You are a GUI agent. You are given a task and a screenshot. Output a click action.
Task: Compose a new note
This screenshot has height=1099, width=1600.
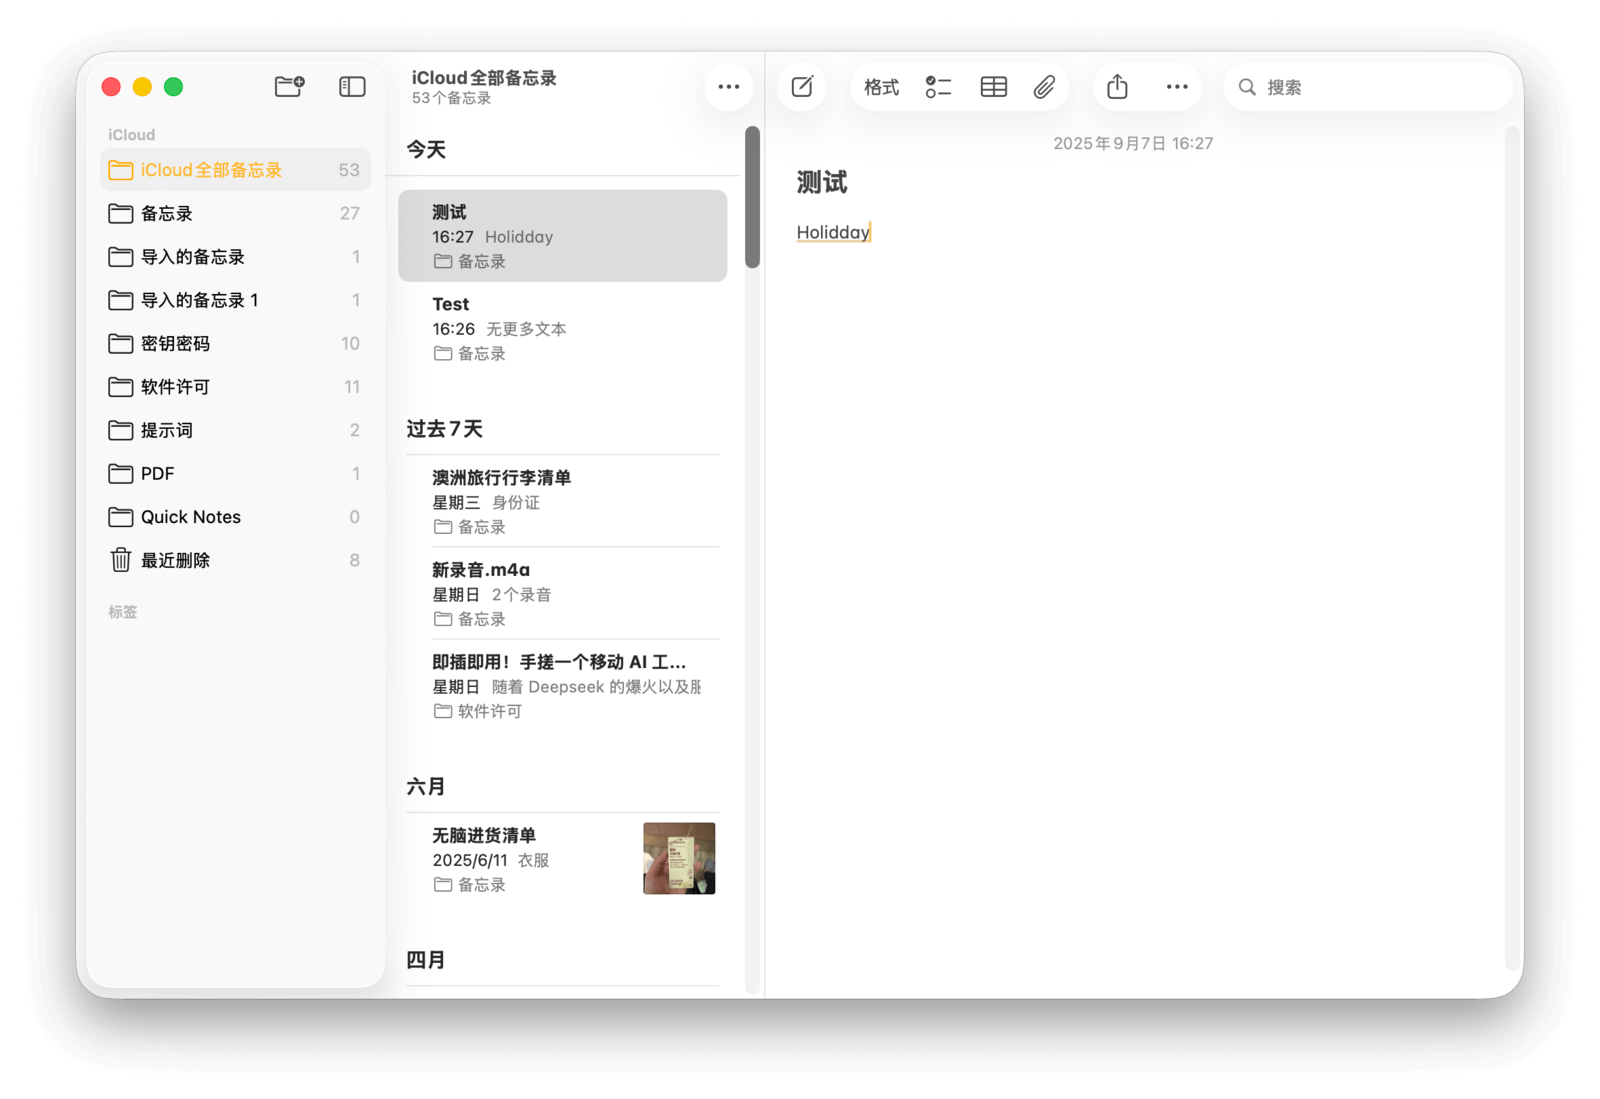pos(802,87)
